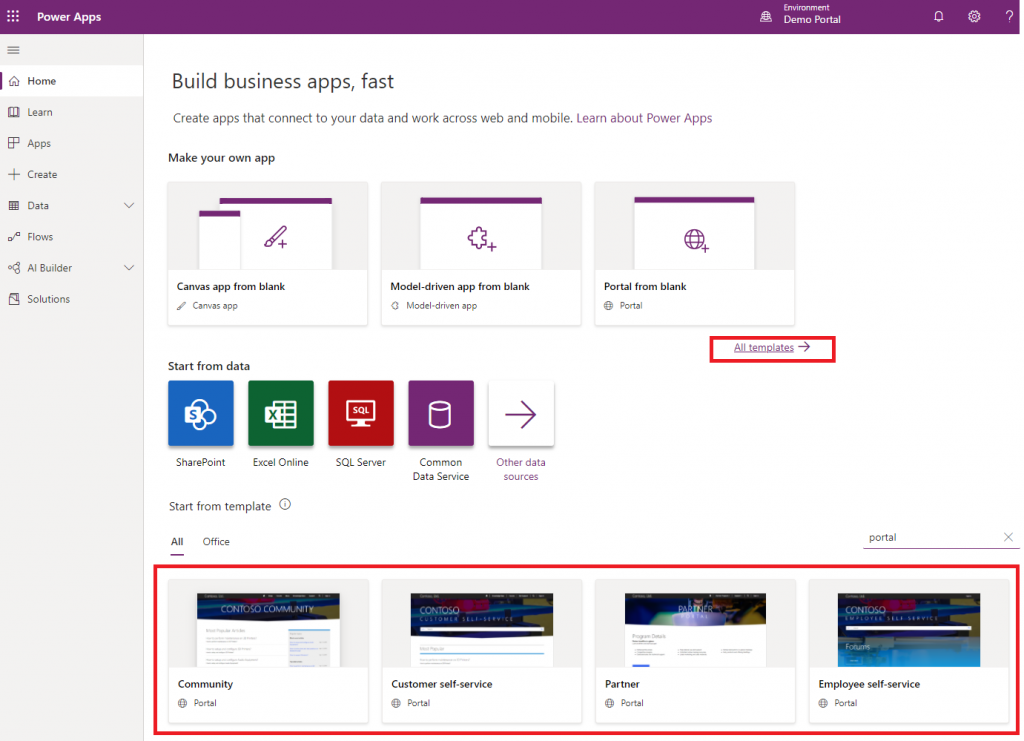Viewport: 1024px width, 741px height.
Task: Clear the portal search box text
Action: click(1008, 537)
